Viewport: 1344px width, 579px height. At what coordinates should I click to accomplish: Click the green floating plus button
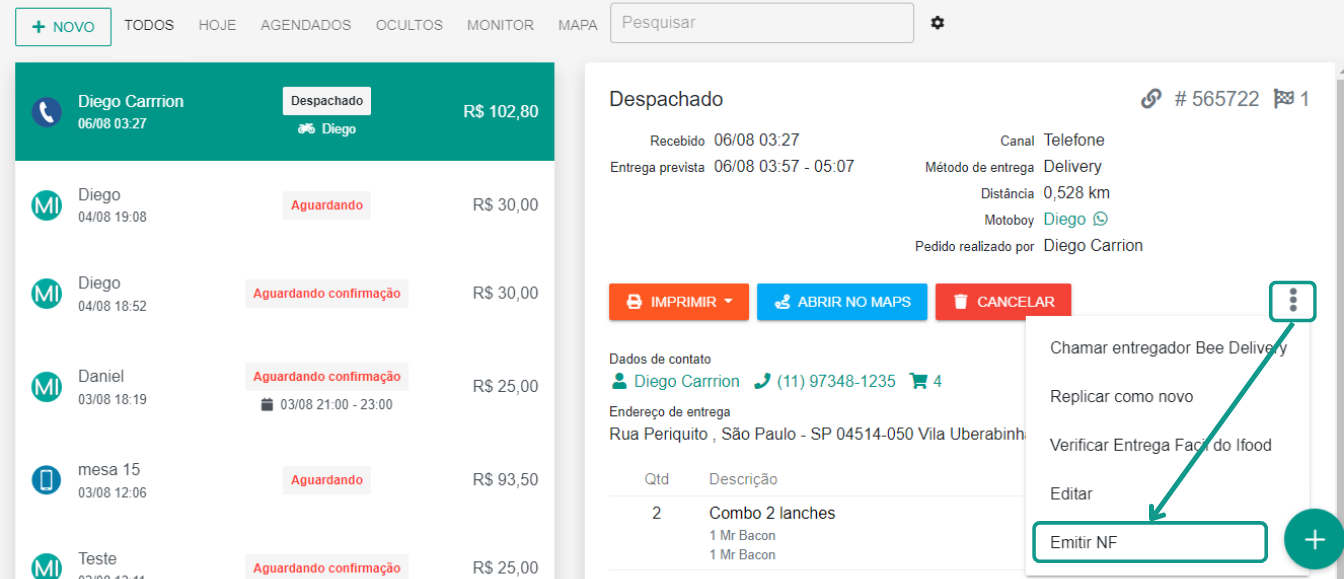coord(1312,540)
